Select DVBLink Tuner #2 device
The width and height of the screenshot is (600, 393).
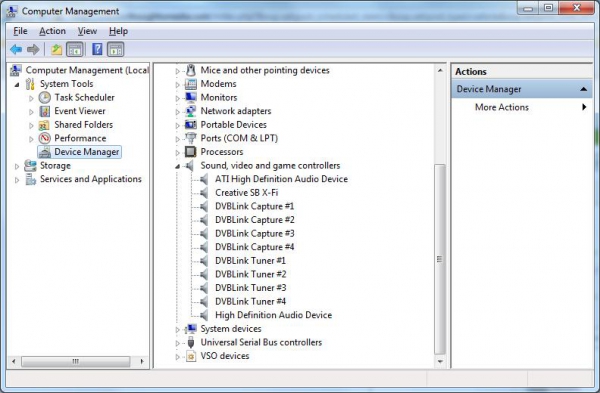click(251, 274)
